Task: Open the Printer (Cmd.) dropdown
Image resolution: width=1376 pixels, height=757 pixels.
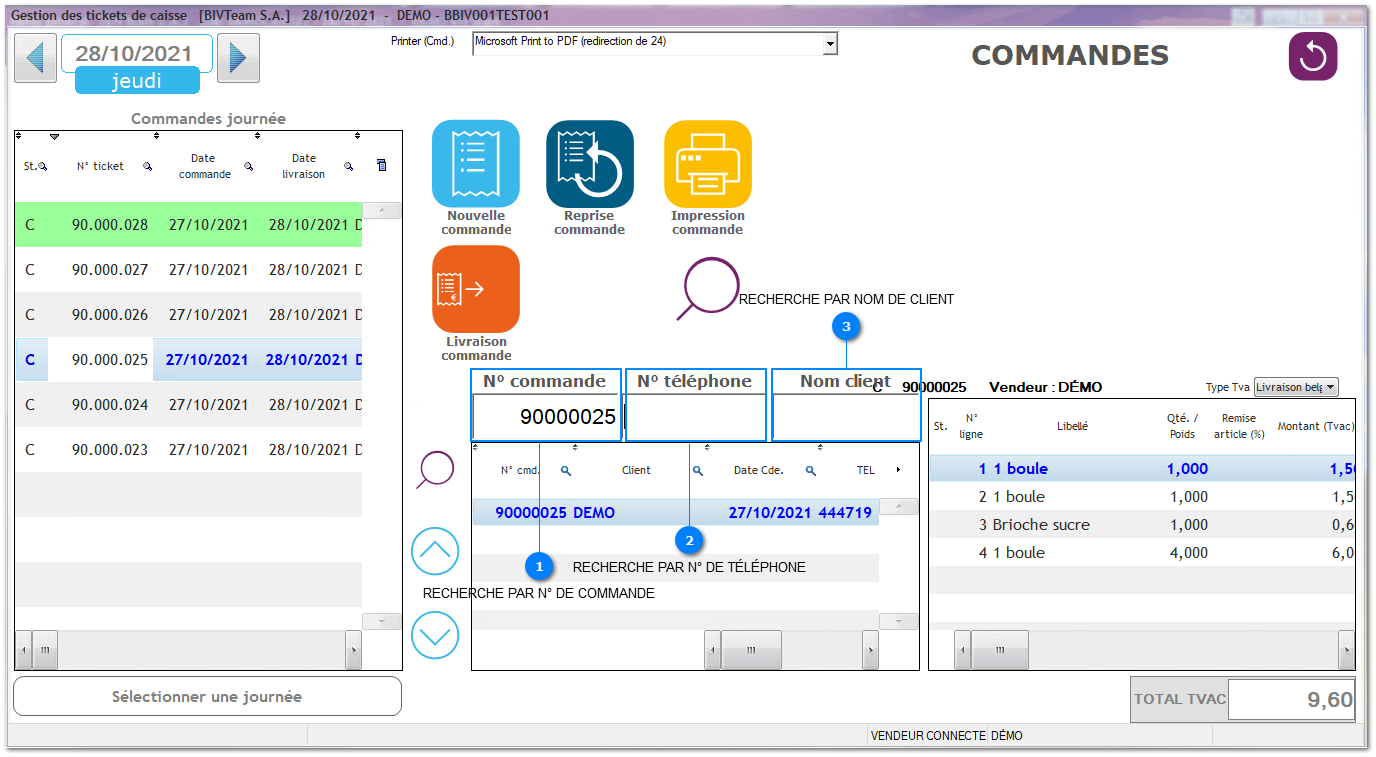Action: click(829, 43)
